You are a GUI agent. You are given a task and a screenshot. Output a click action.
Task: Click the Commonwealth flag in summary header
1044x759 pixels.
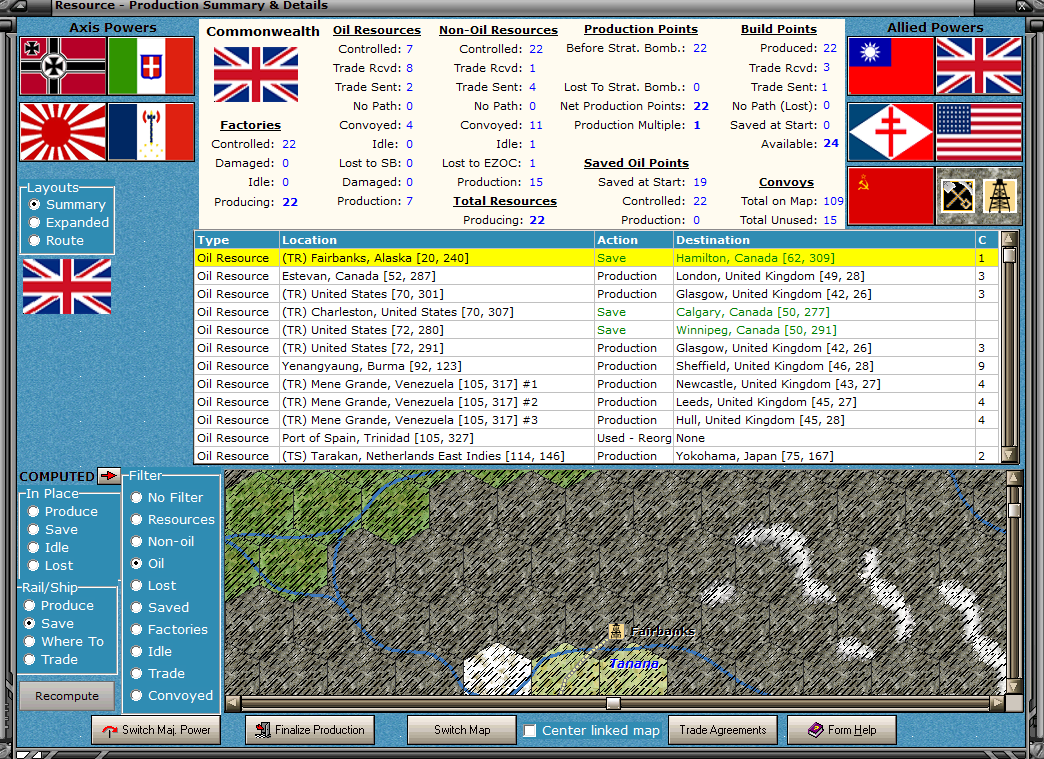(256, 74)
